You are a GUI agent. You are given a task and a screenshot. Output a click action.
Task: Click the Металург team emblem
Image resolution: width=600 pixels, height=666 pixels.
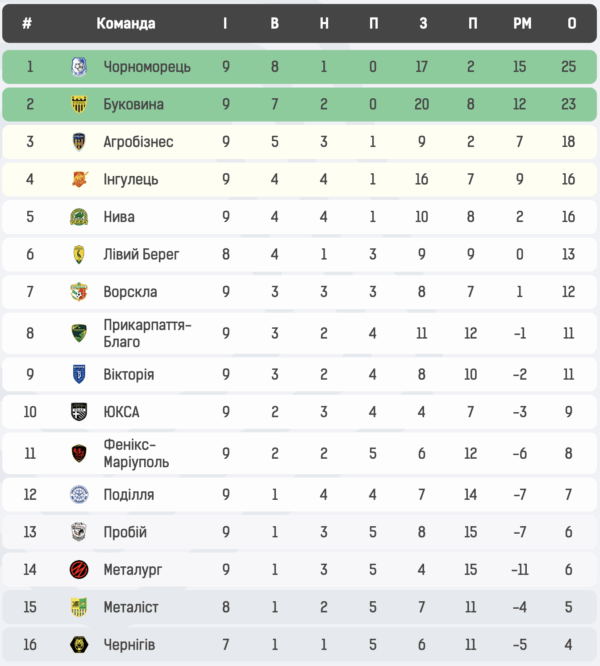click(79, 569)
